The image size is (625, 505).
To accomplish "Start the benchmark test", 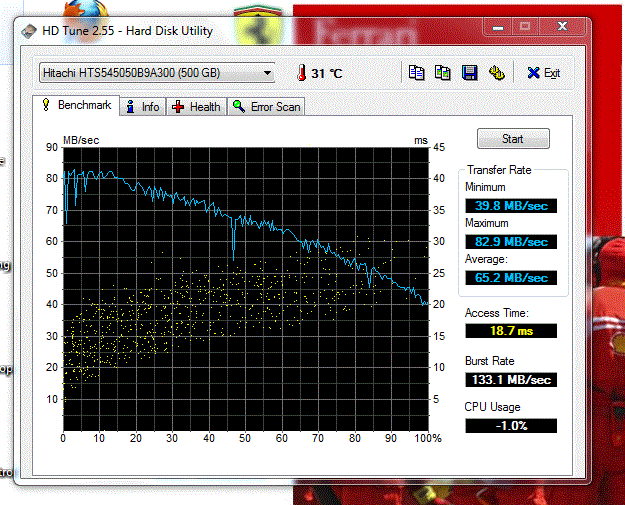I will coord(513,139).
